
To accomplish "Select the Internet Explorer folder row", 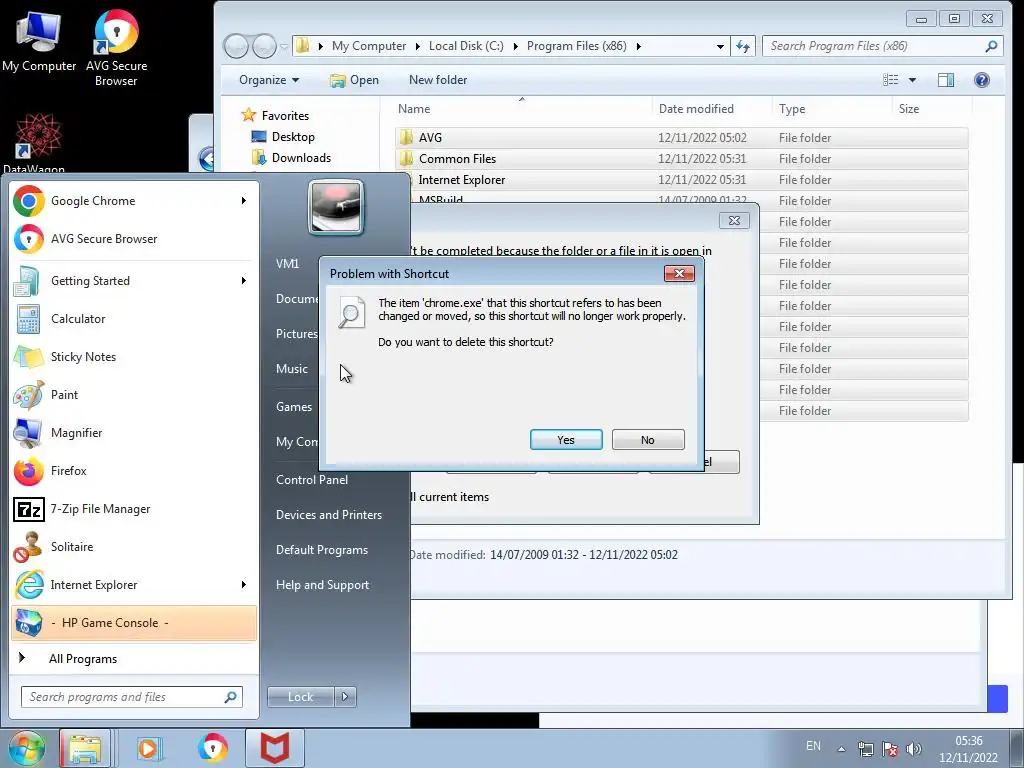I will [x=682, y=180].
